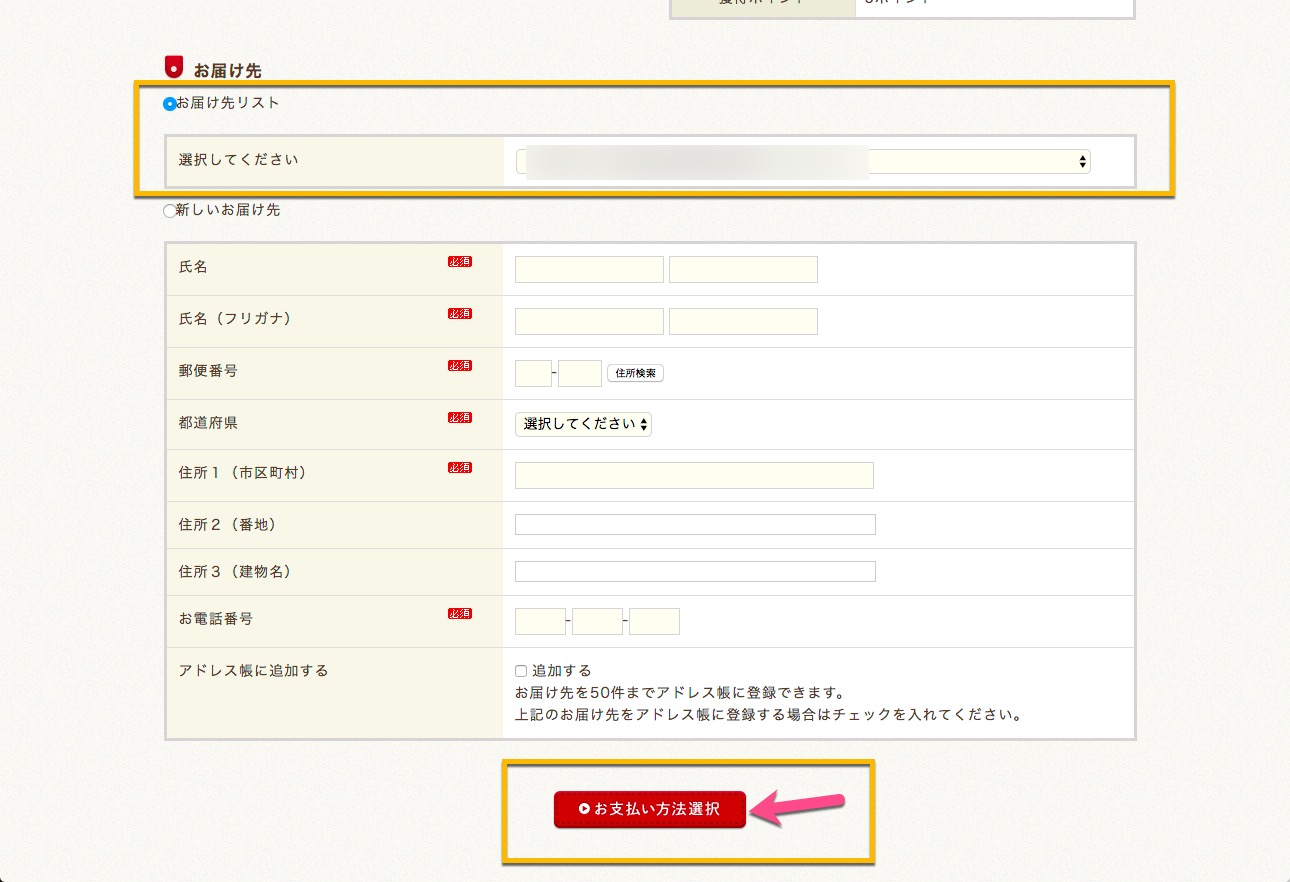The width and height of the screenshot is (1290, 882).
Task: Select the お届け先リスト radio button
Action: tap(169, 103)
